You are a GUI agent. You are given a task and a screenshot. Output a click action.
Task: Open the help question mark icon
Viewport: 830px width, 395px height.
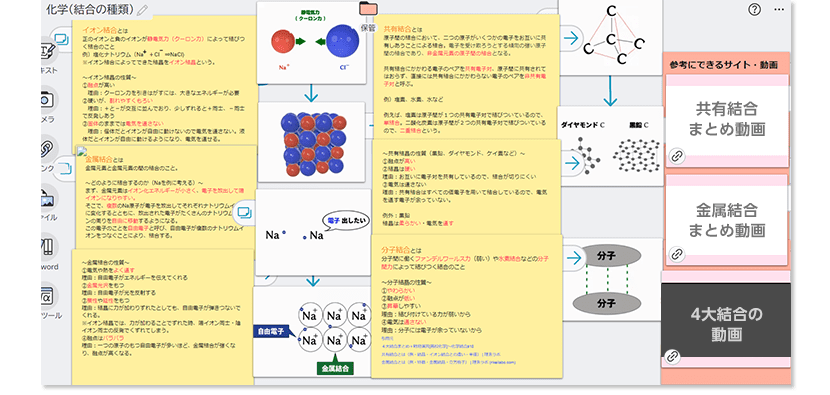(755, 9)
